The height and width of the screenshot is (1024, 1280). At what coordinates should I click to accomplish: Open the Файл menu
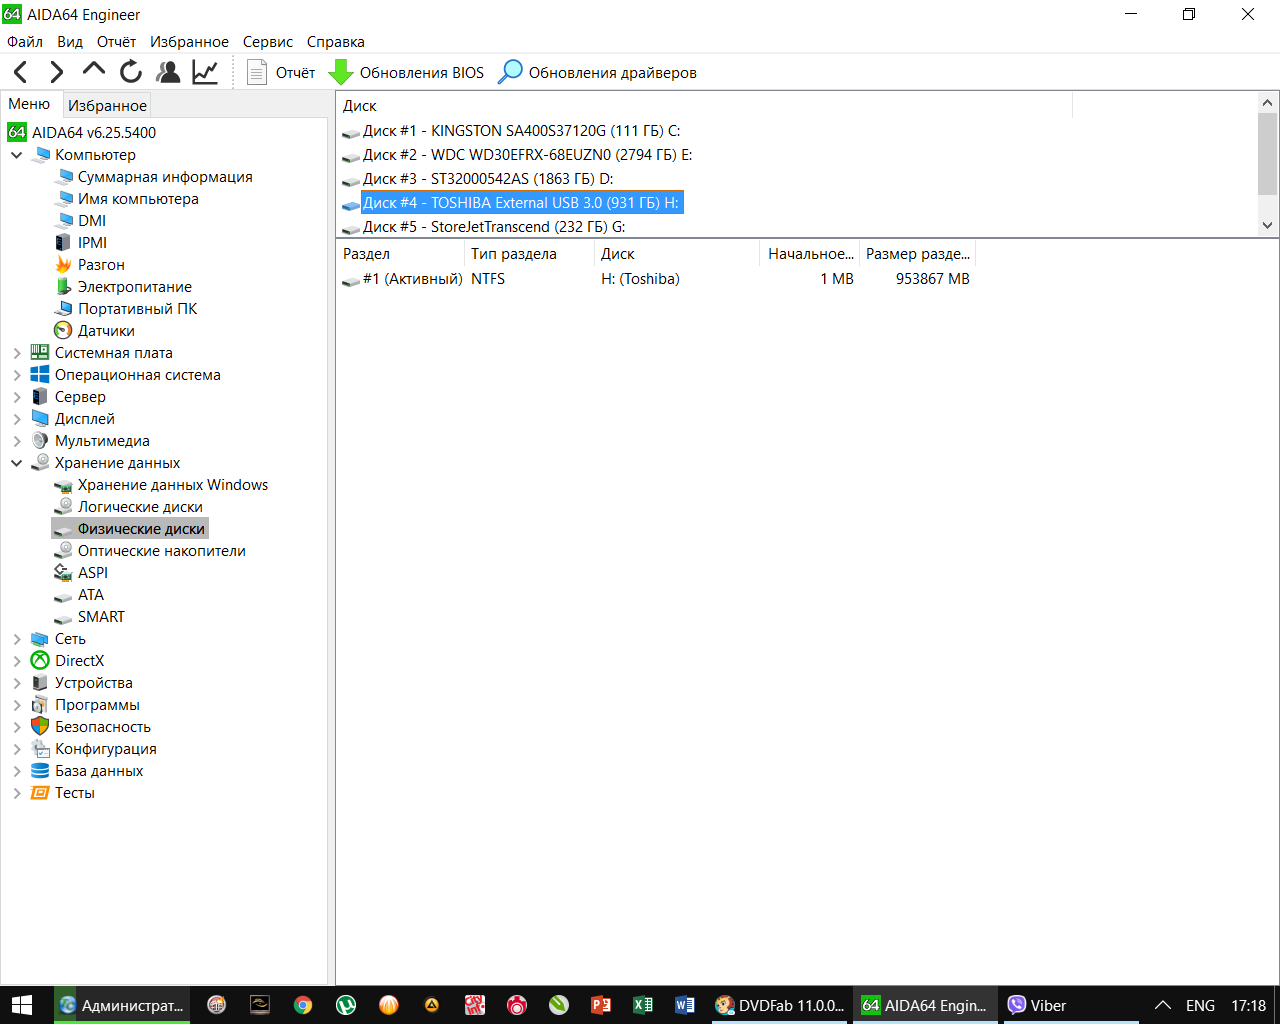25,42
